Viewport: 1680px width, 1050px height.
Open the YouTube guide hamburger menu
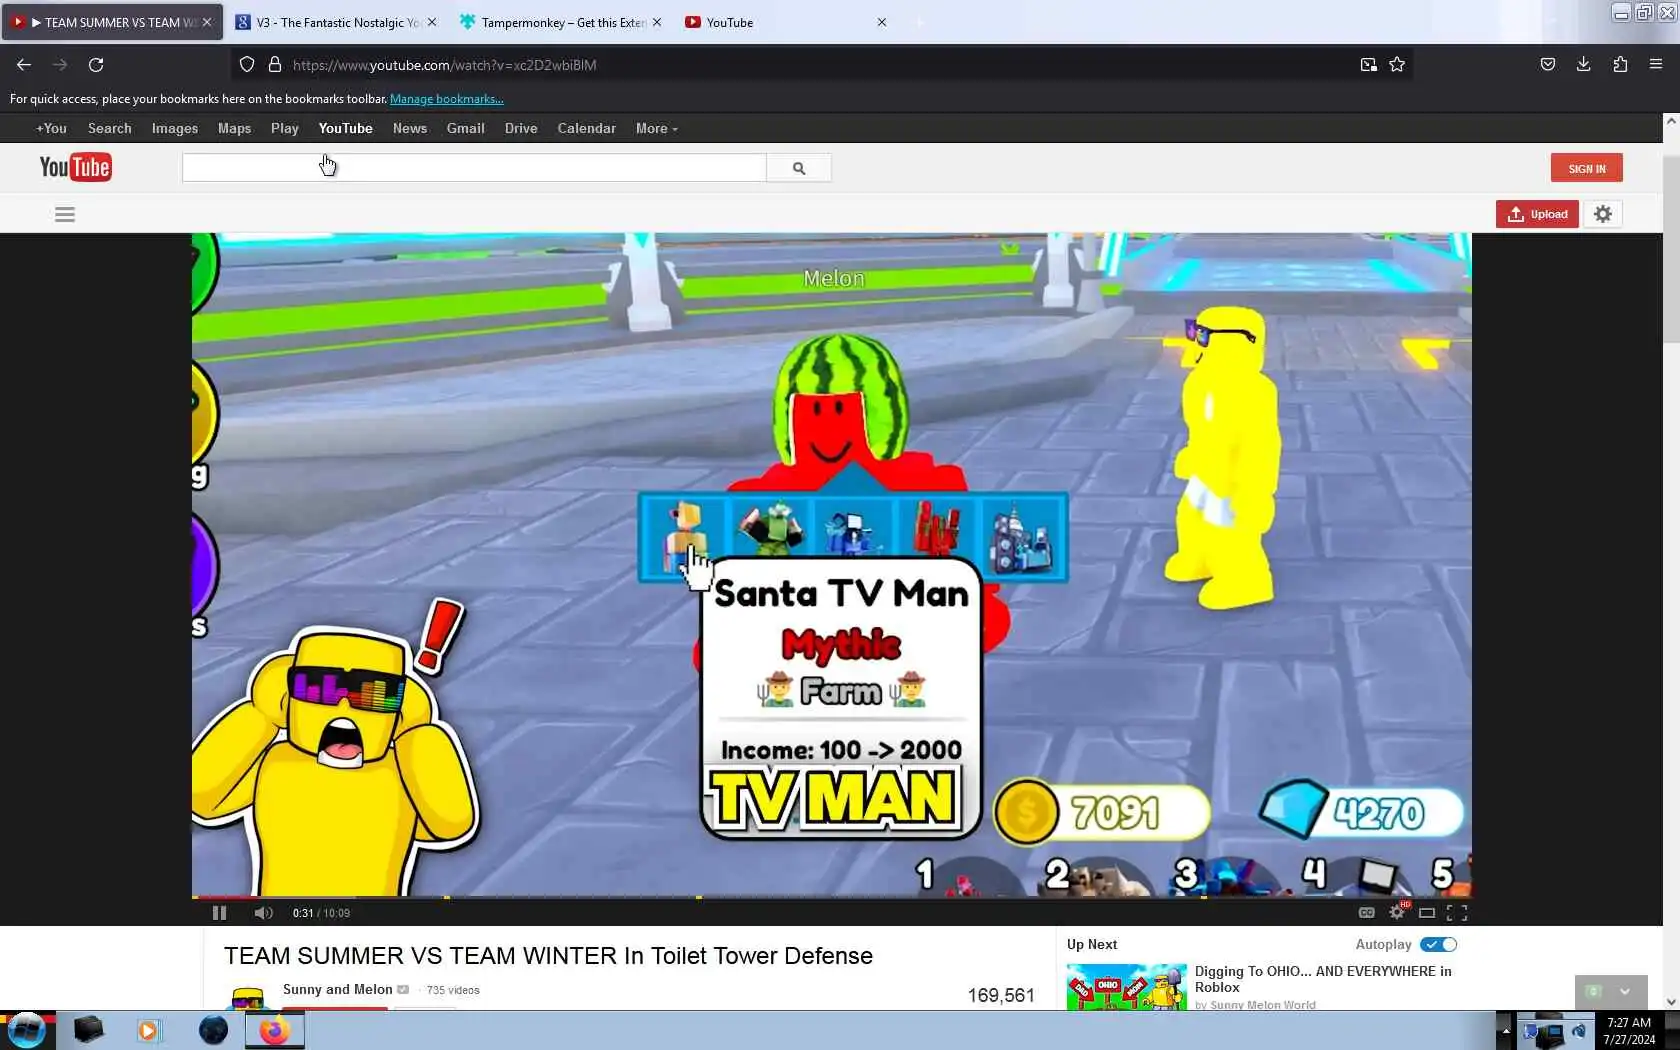(x=65, y=214)
